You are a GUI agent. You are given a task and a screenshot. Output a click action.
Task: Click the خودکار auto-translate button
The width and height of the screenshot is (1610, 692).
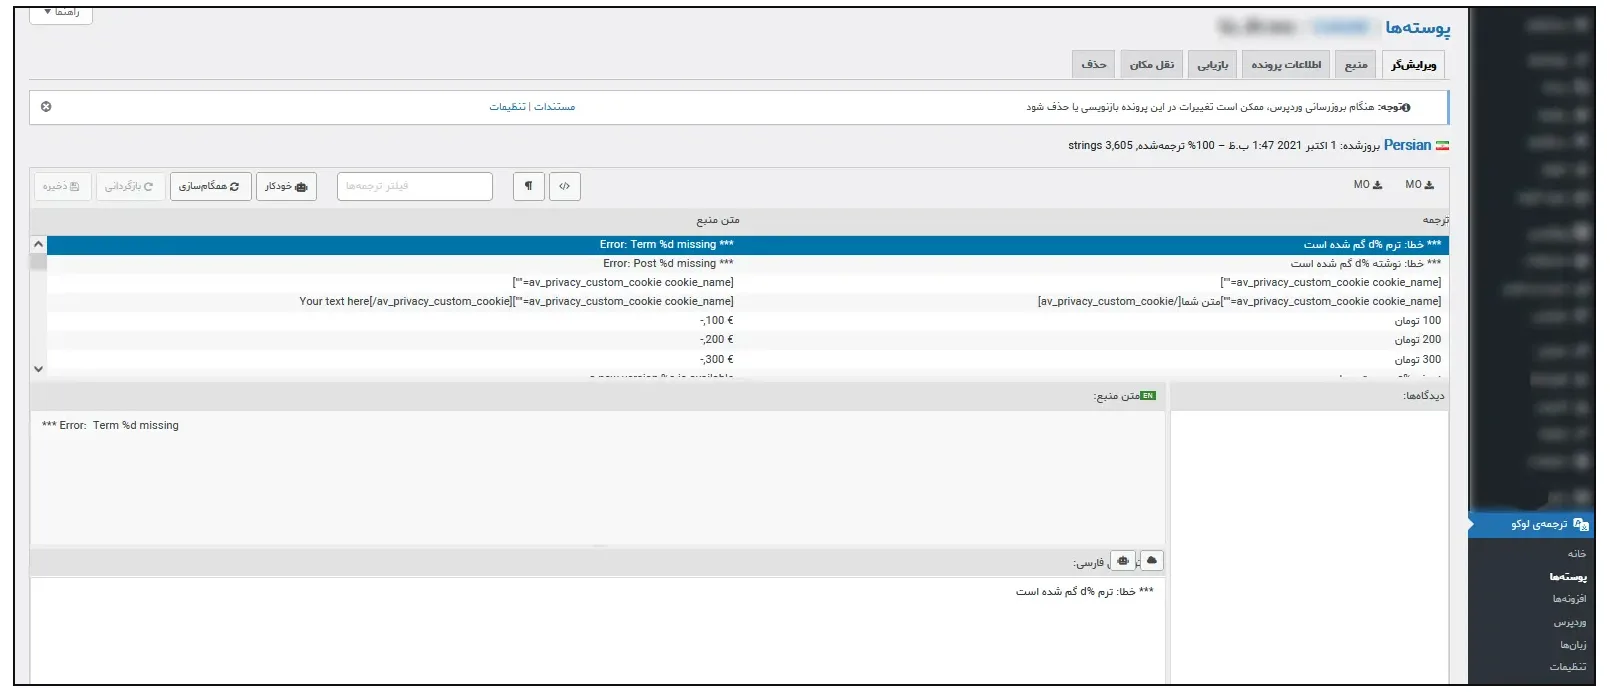pos(286,186)
